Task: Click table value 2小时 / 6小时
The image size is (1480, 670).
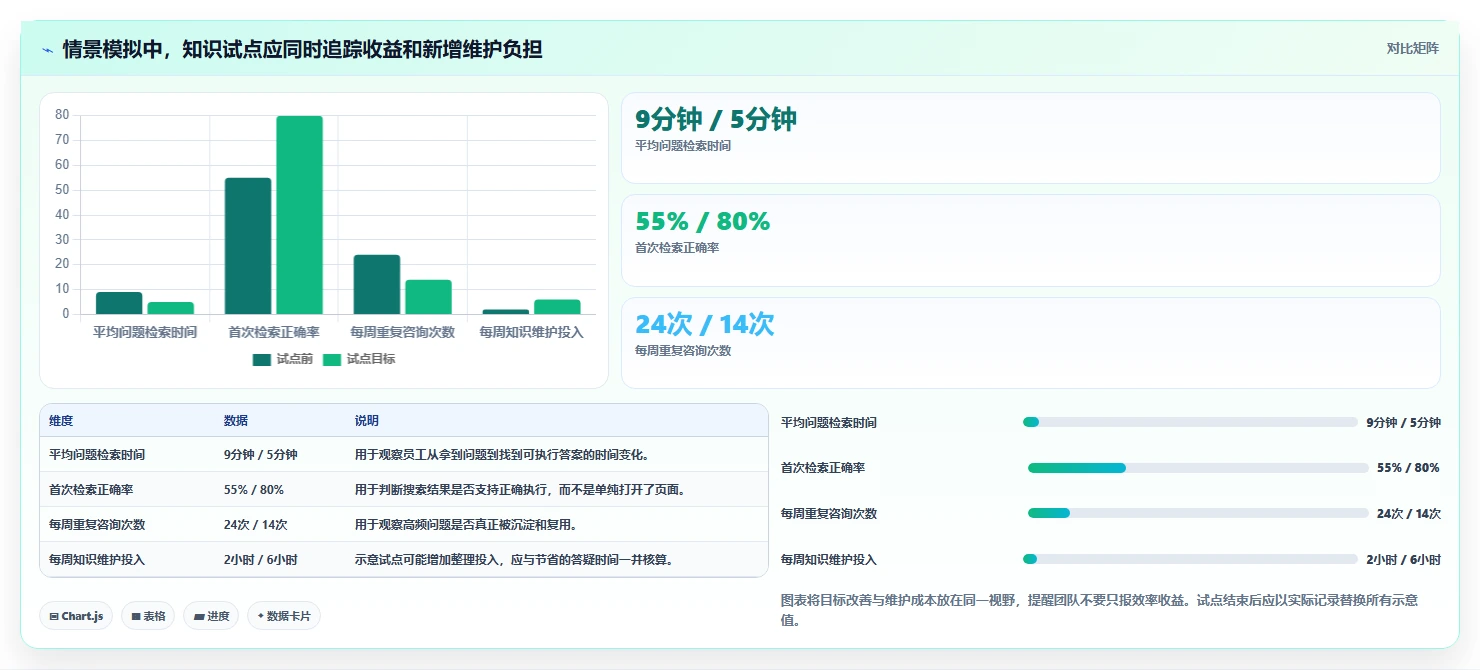Action: 261,560
